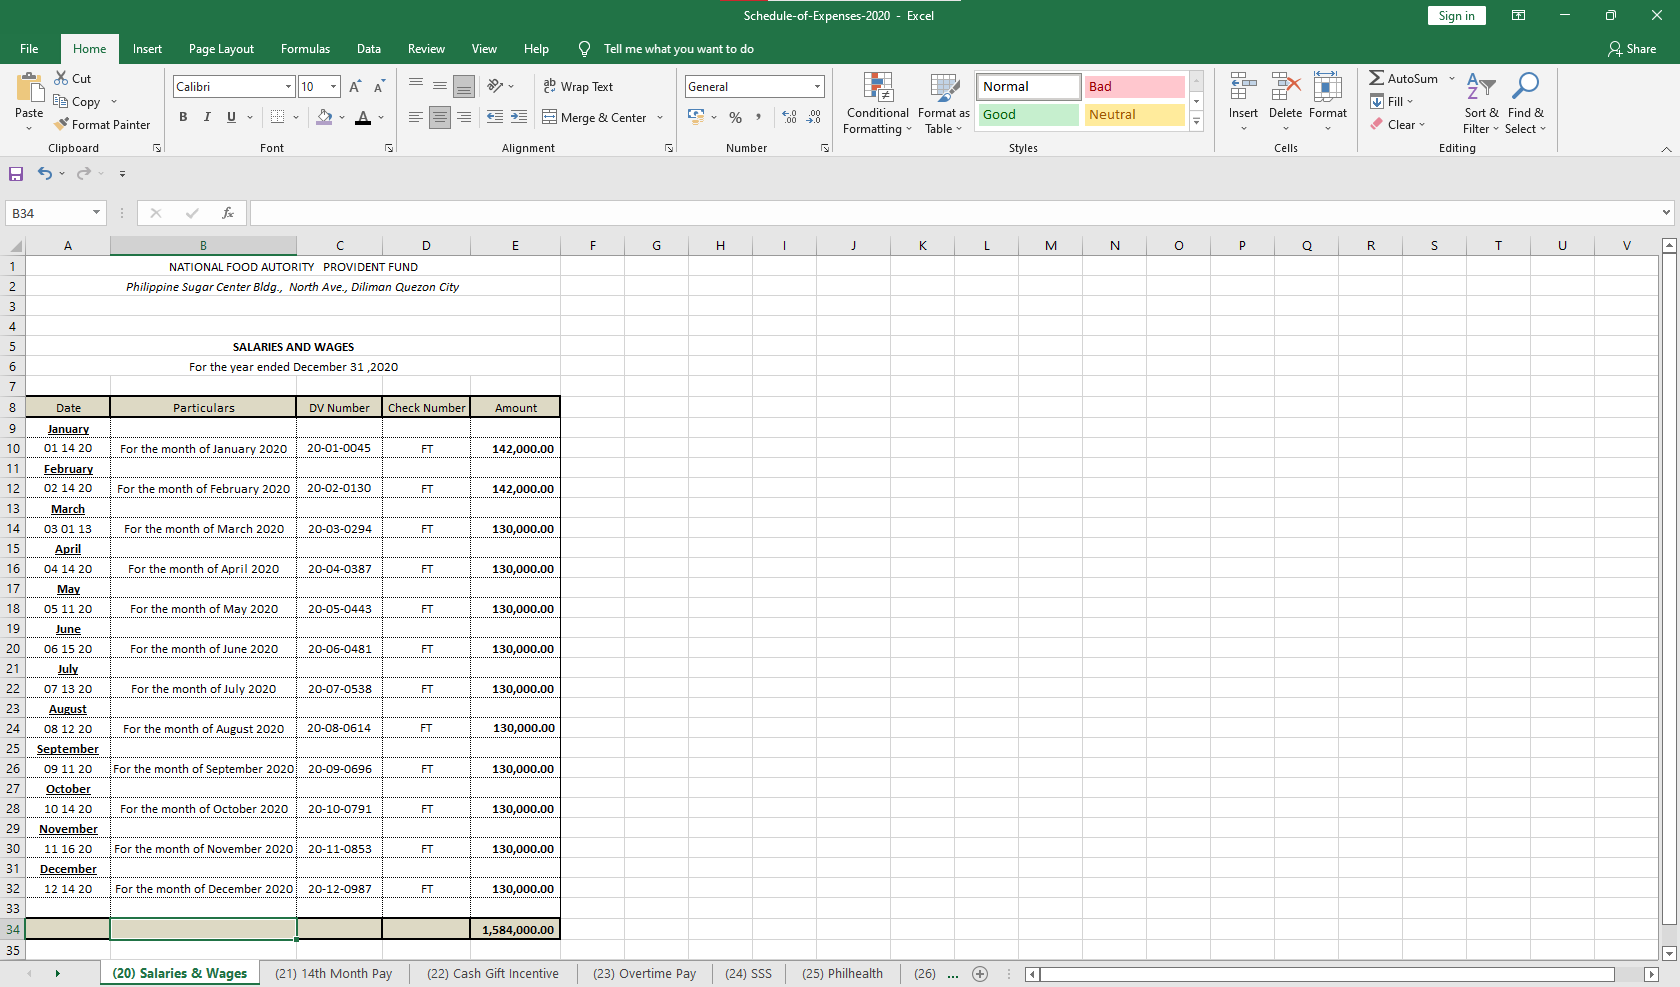This screenshot has width=1680, height=987.
Task: Expand the Name Box dropdown arrow
Action: coord(97,213)
